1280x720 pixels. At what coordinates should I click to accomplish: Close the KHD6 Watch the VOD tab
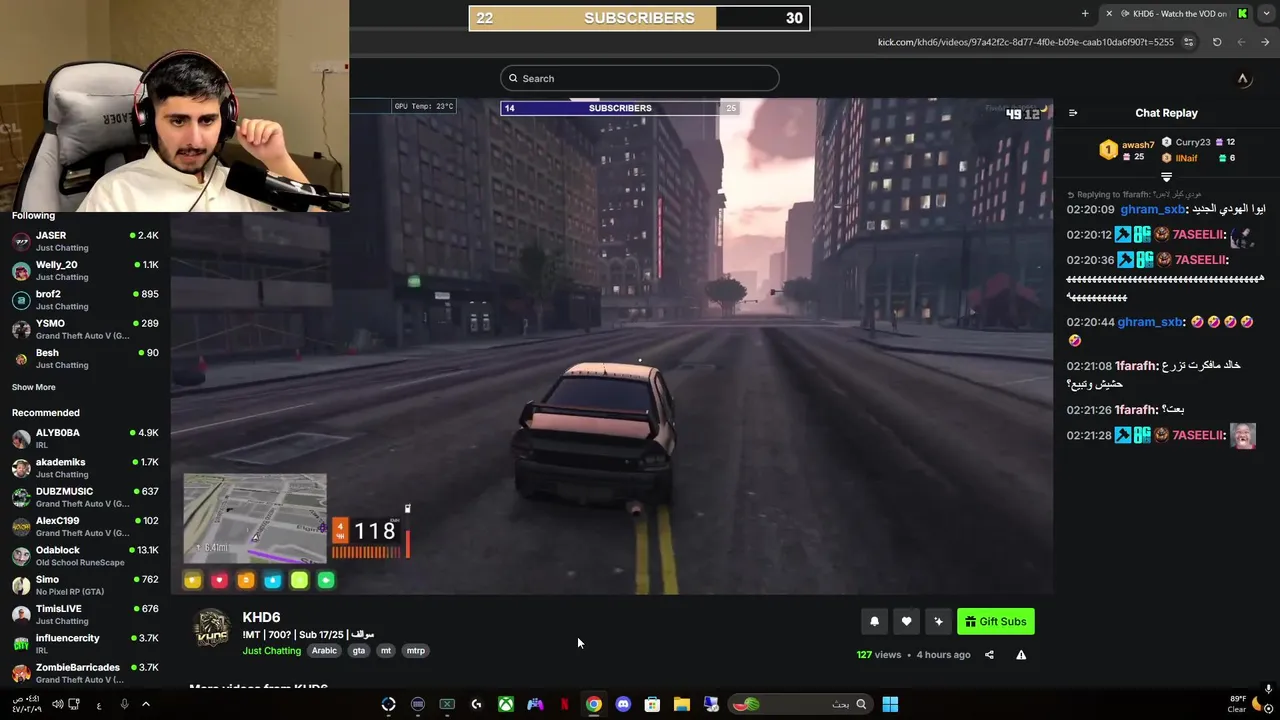1109,13
